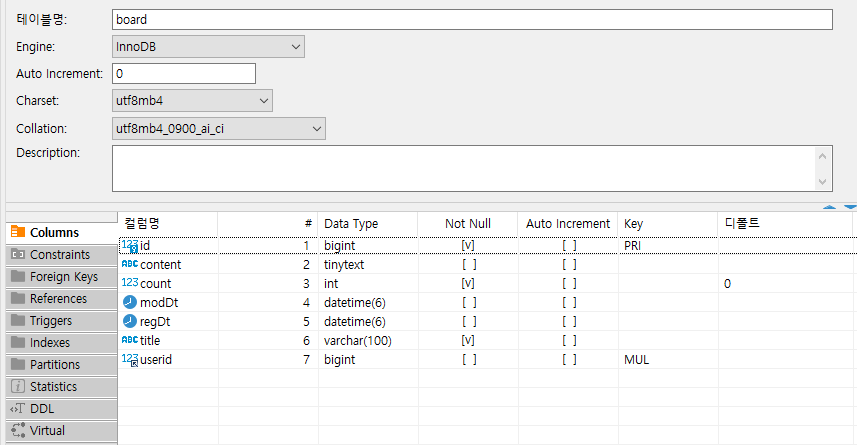Open the References tab
Viewport: 857px width, 445px height.
(x=62, y=298)
